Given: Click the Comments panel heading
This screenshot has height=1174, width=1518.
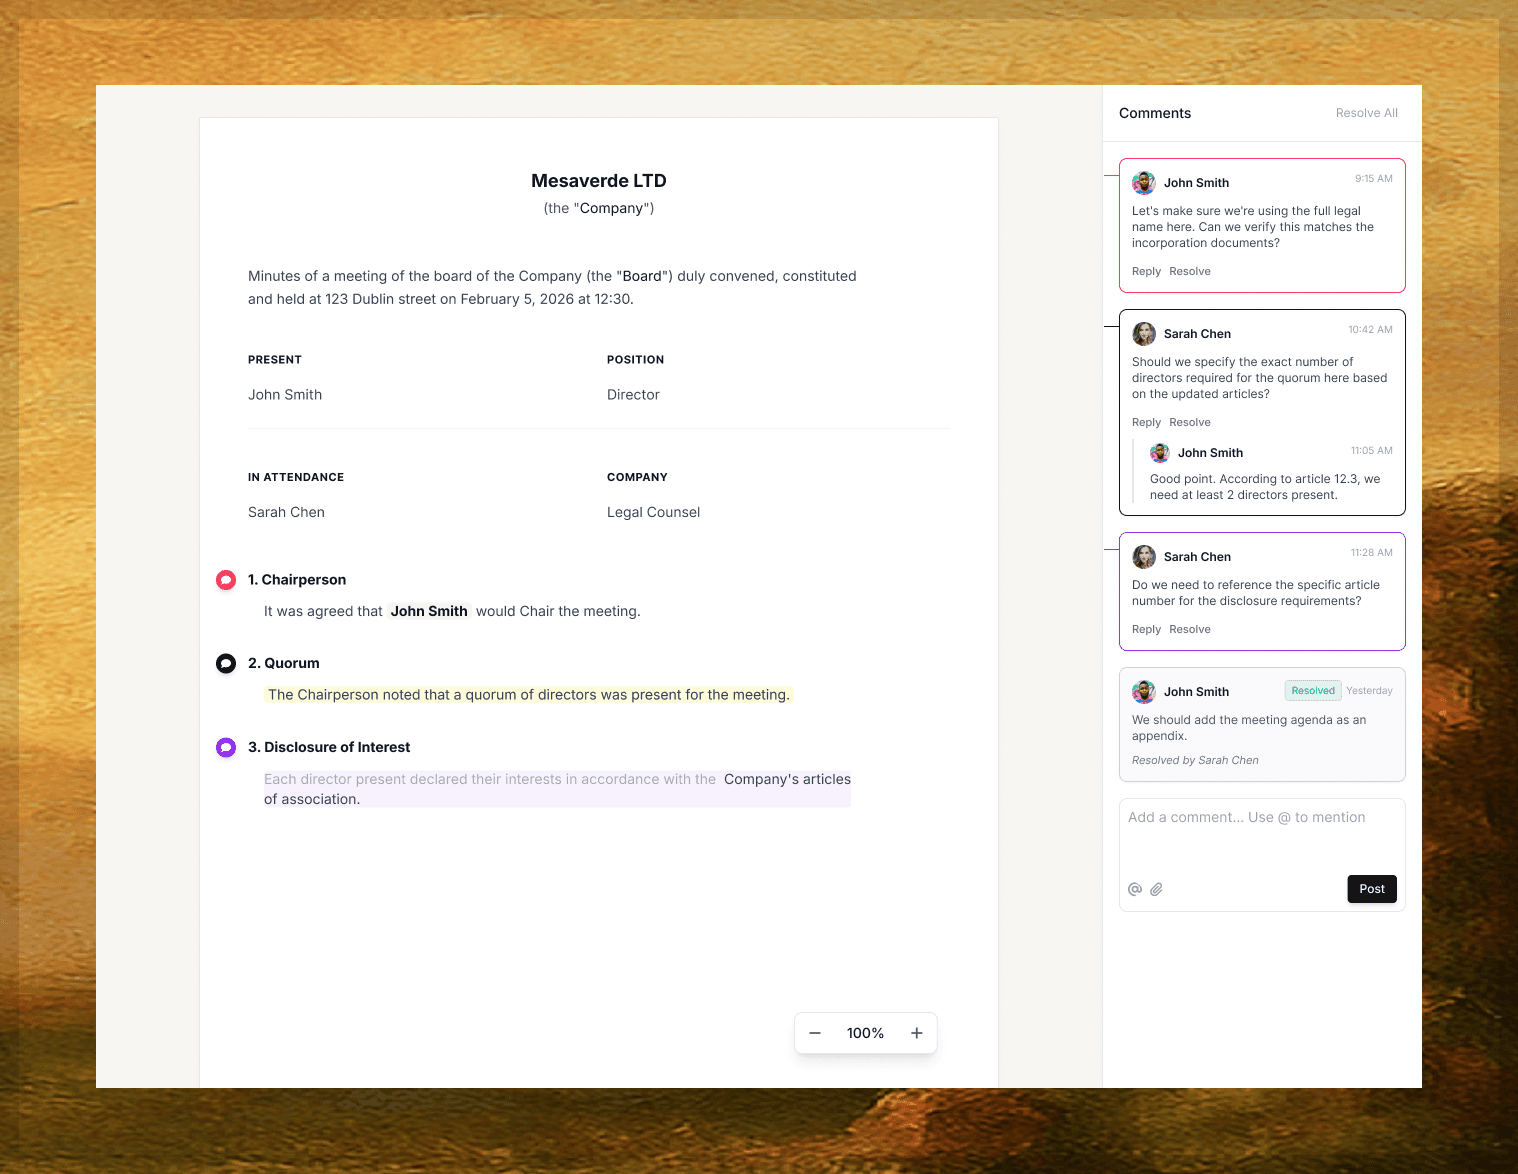Looking at the screenshot, I should pos(1155,113).
